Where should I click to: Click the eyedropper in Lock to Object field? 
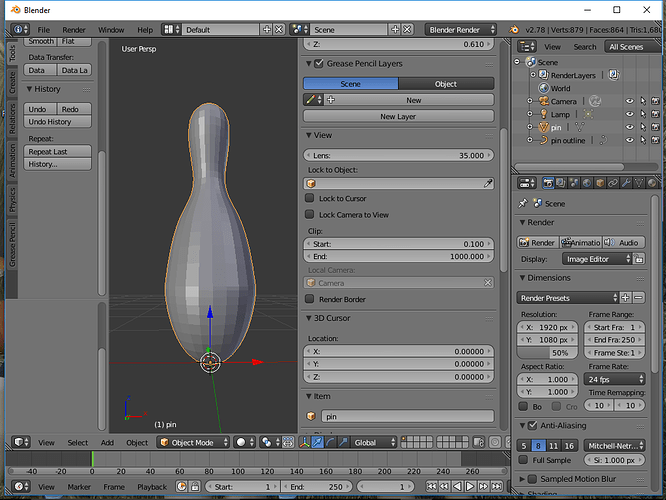pos(488,184)
